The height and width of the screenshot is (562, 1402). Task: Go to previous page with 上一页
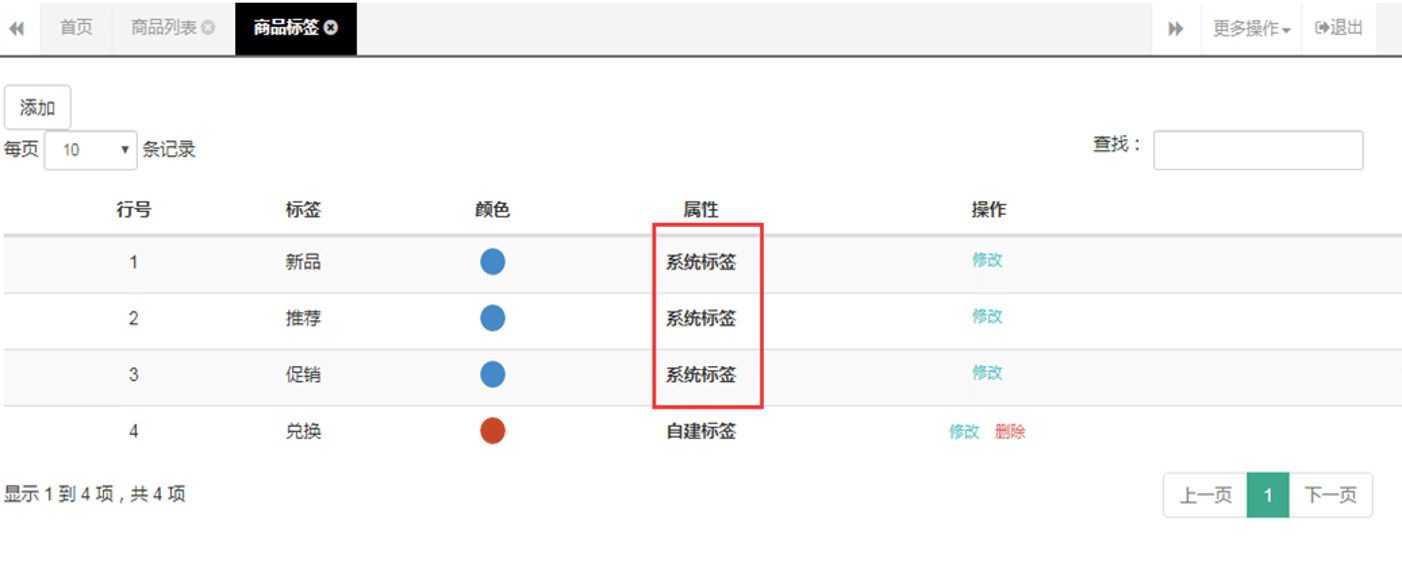tap(1205, 495)
